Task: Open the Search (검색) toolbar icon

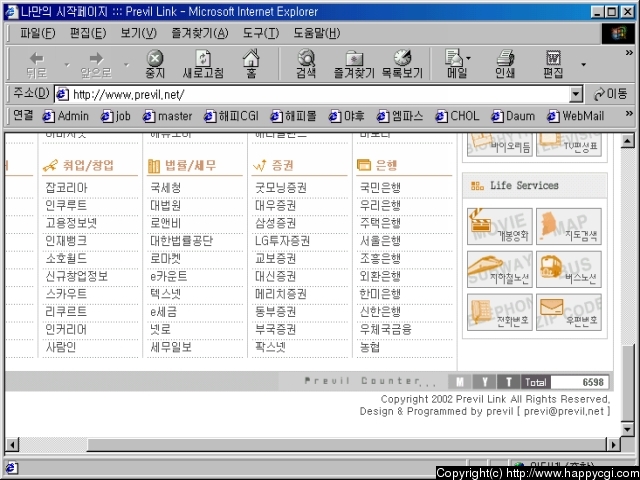Action: click(306, 64)
